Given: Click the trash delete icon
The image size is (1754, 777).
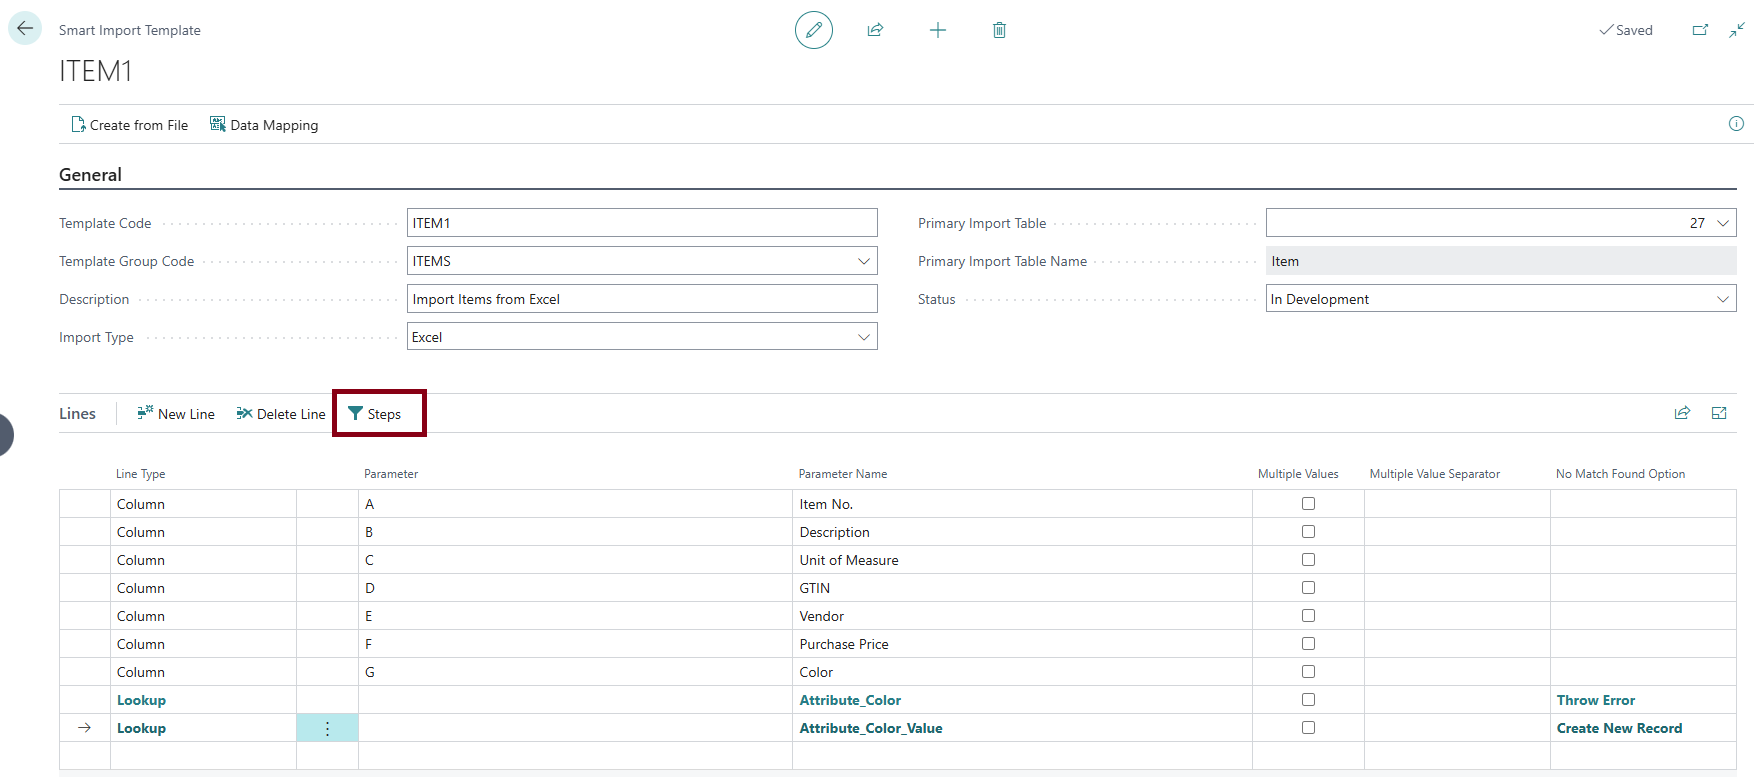Looking at the screenshot, I should pos(999,30).
